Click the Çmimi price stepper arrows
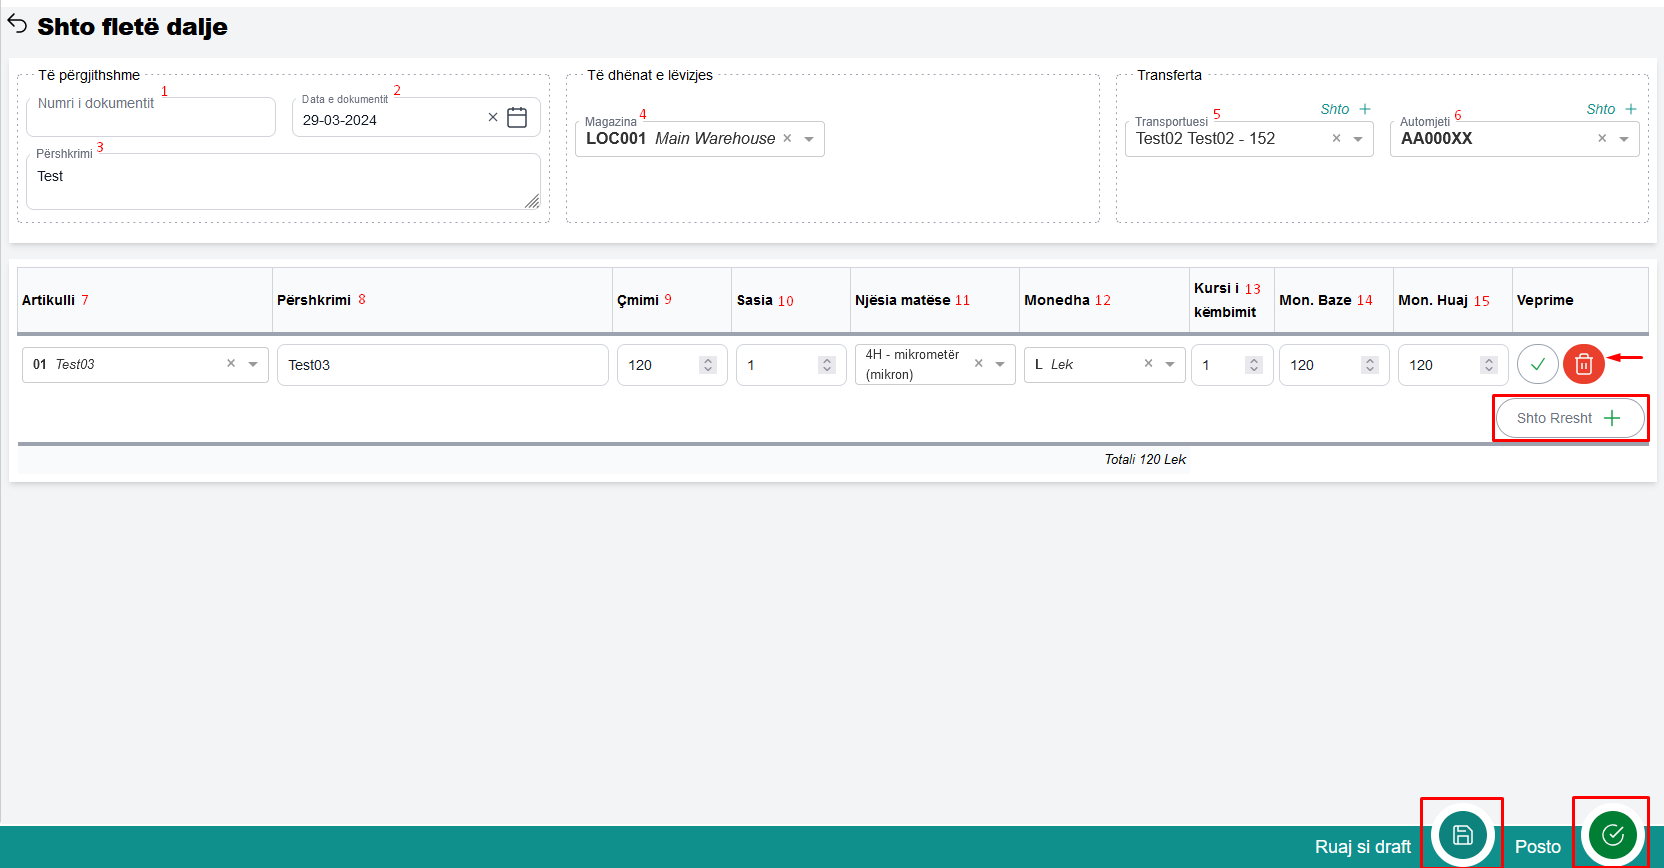The image size is (1664, 868). (x=708, y=365)
